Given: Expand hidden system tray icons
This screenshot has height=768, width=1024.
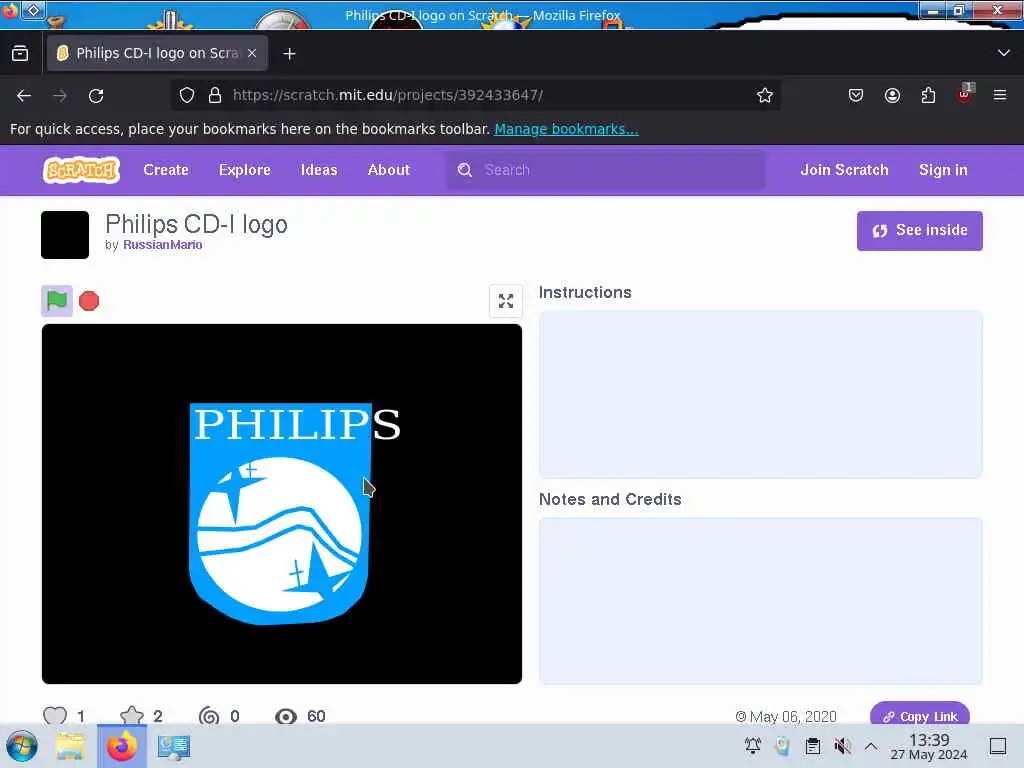Looking at the screenshot, I should (871, 746).
